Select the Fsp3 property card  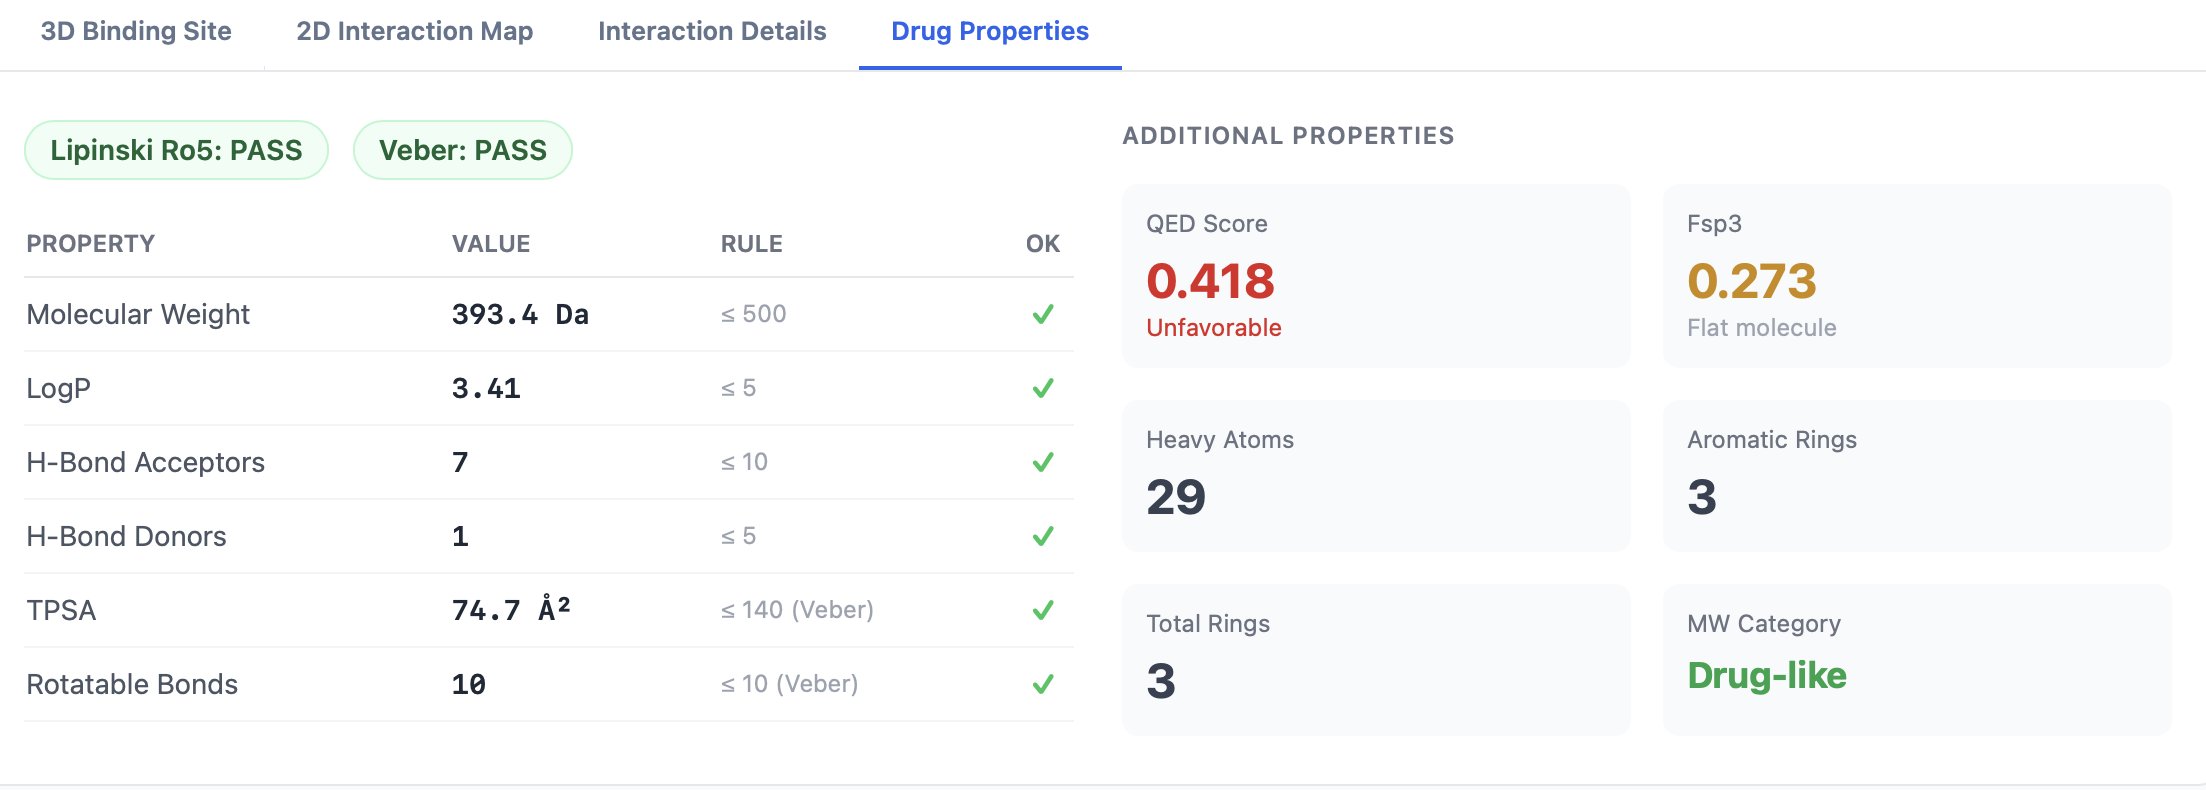[x=1917, y=276]
